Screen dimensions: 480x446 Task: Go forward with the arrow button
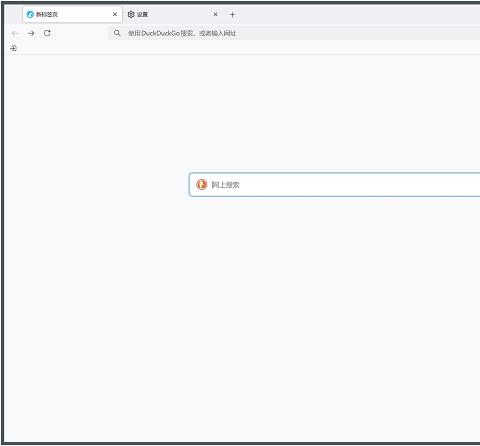(x=31, y=33)
